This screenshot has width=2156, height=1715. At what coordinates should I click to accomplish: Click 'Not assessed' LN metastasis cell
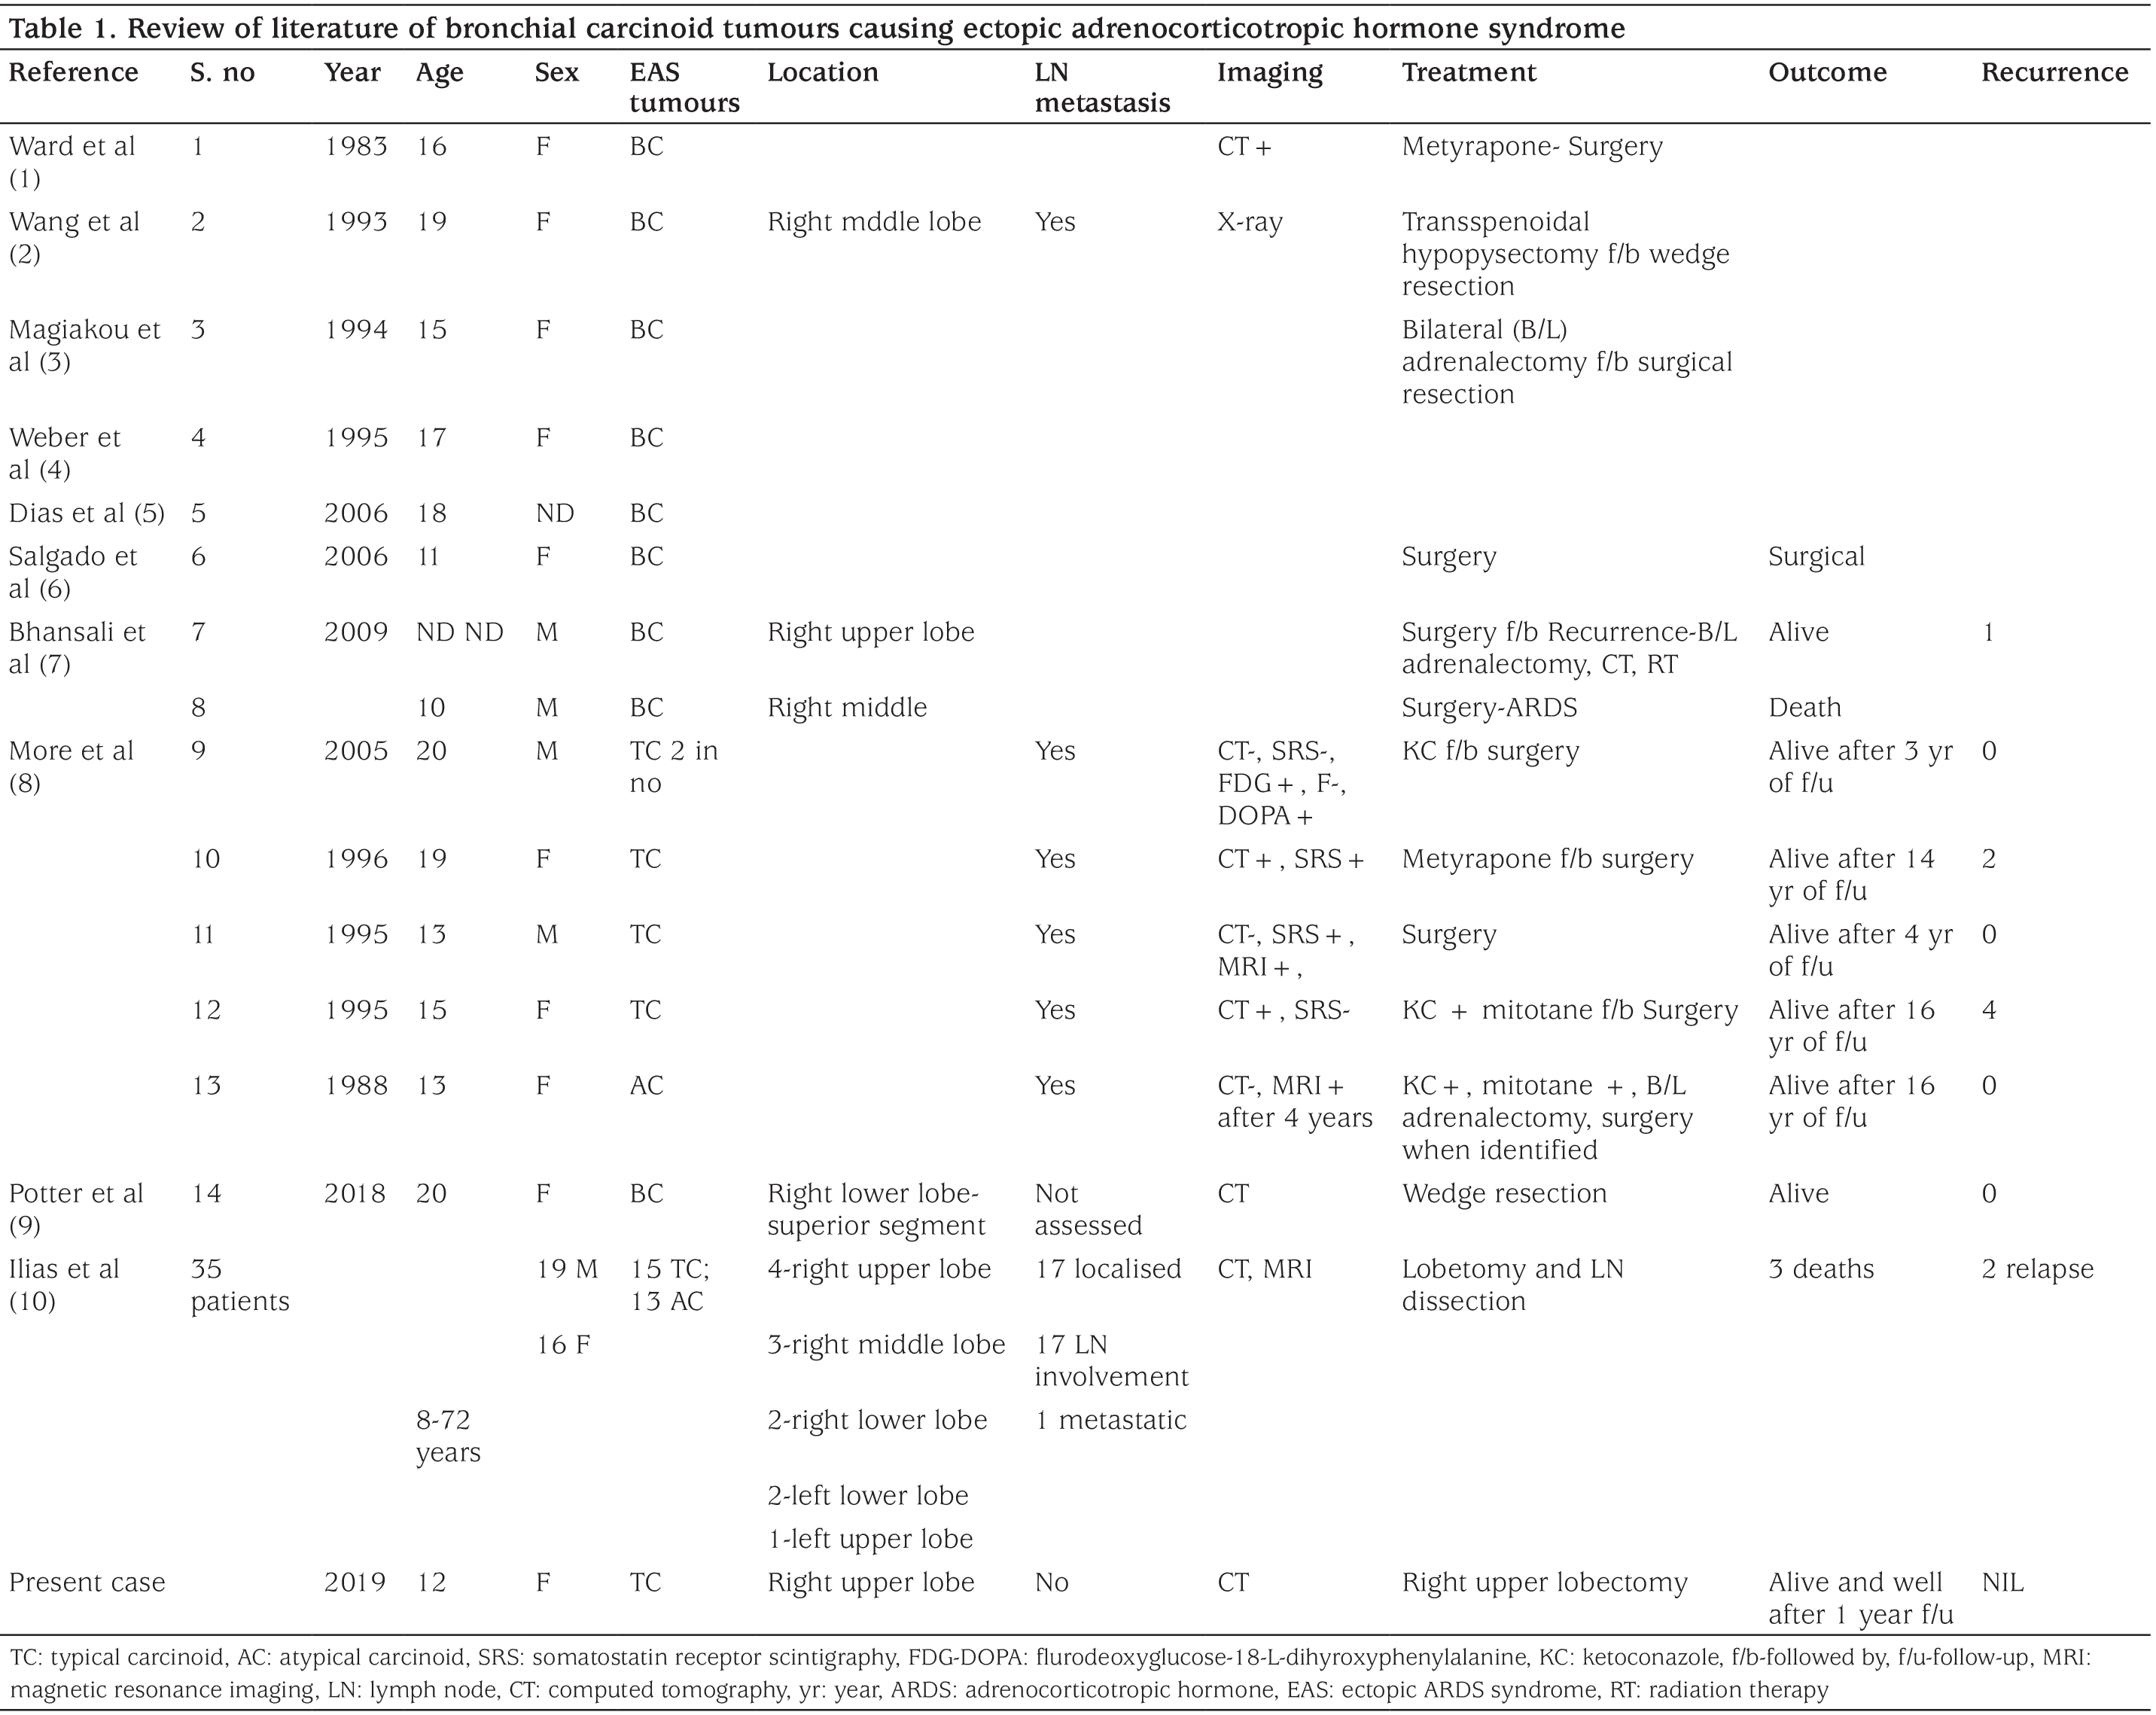coord(1088,1211)
